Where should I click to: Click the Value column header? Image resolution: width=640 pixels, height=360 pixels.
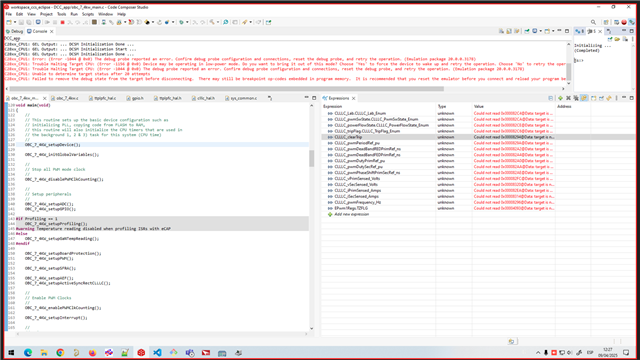point(478,107)
